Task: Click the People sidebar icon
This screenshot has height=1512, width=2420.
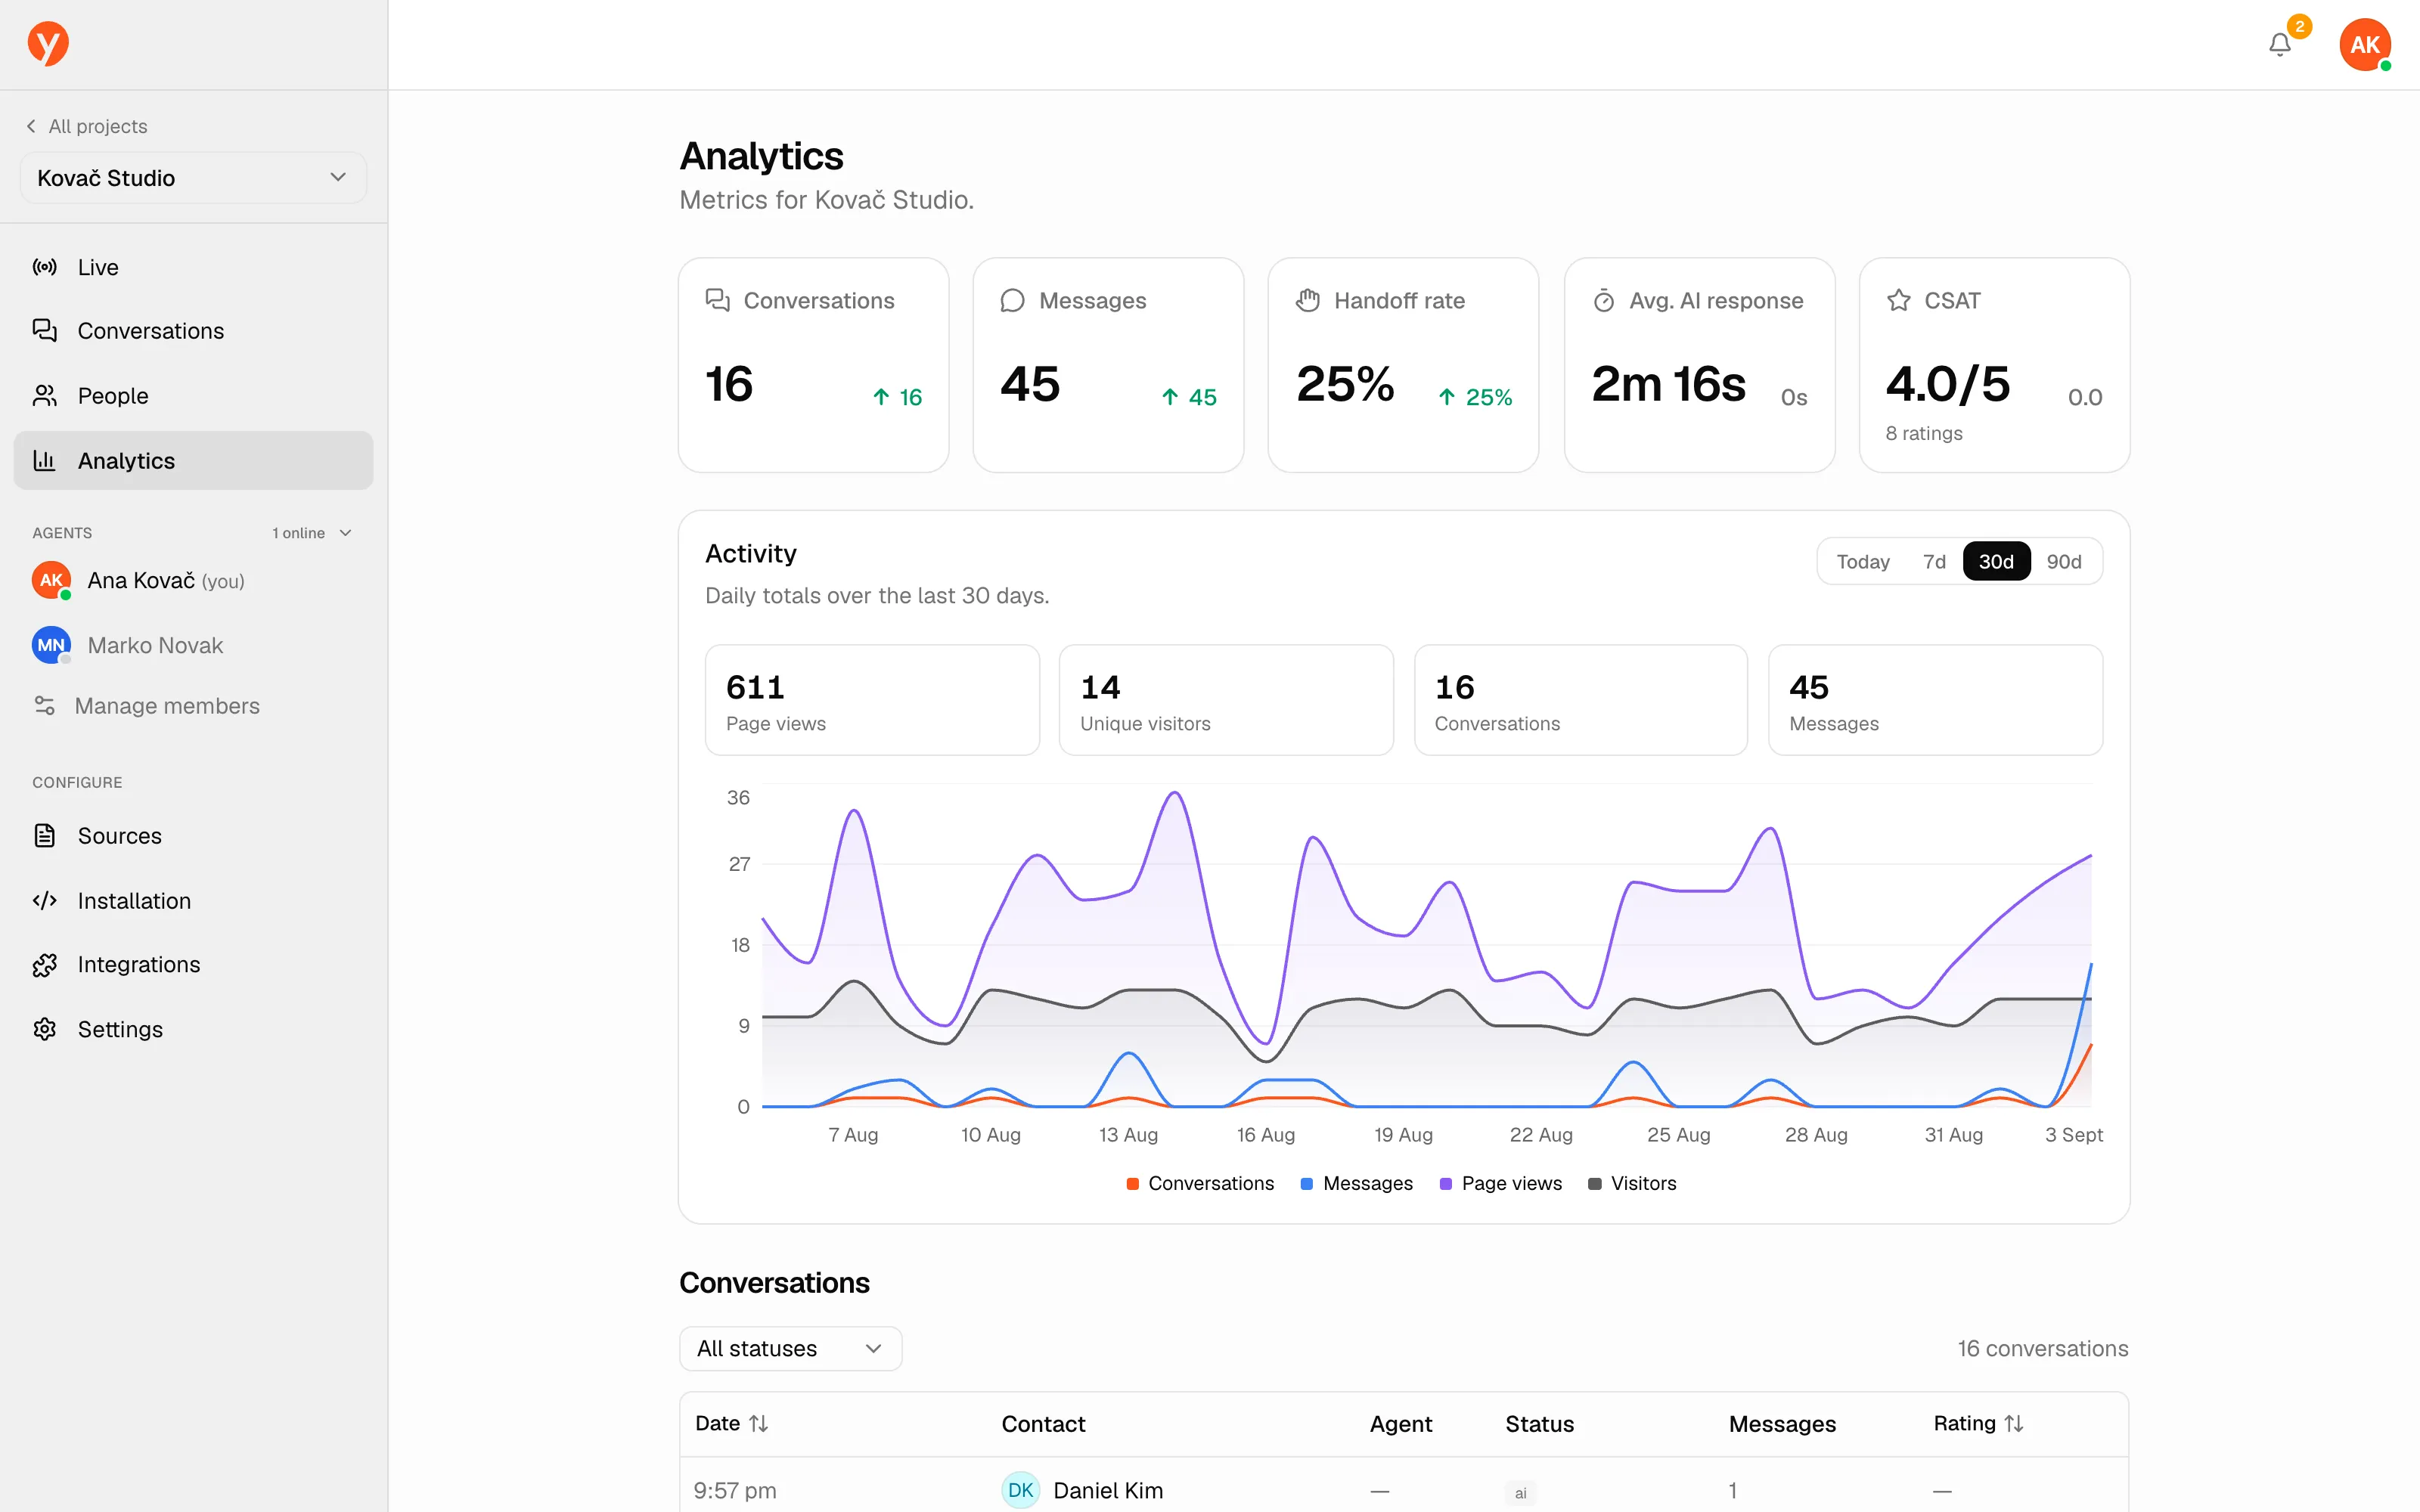Action: (45, 395)
